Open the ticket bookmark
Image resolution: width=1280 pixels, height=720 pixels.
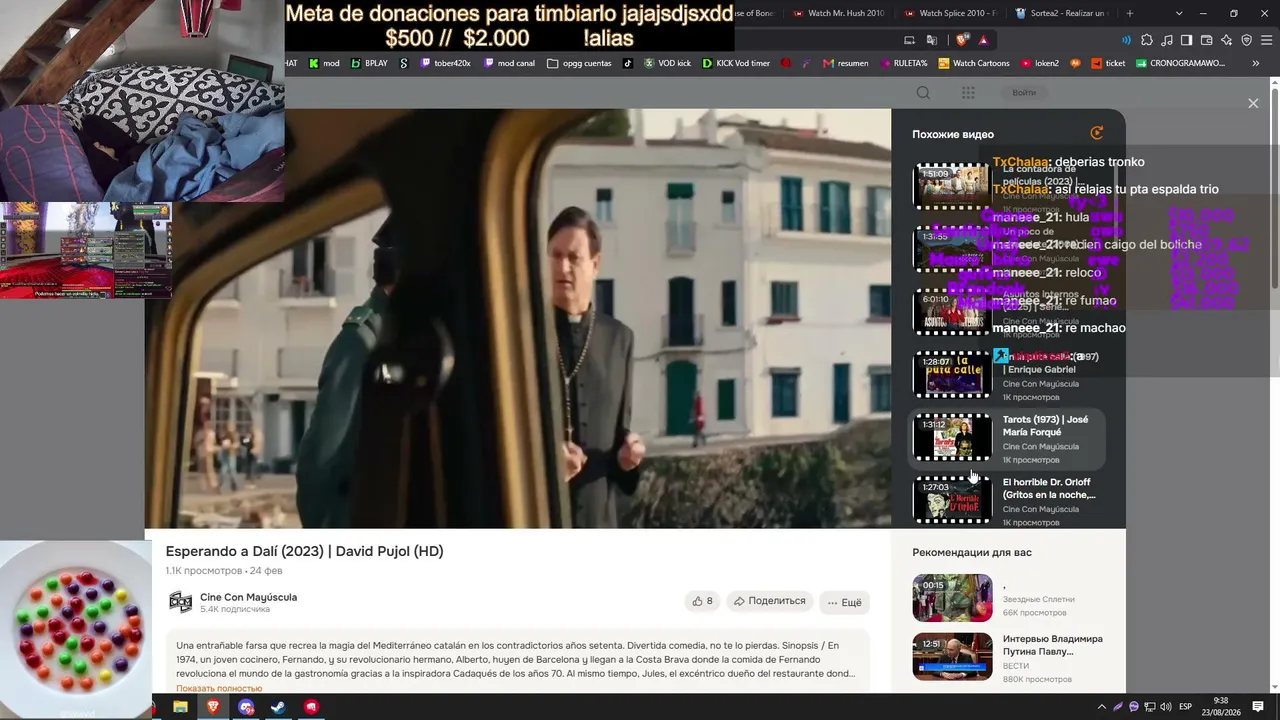[x=1108, y=63]
